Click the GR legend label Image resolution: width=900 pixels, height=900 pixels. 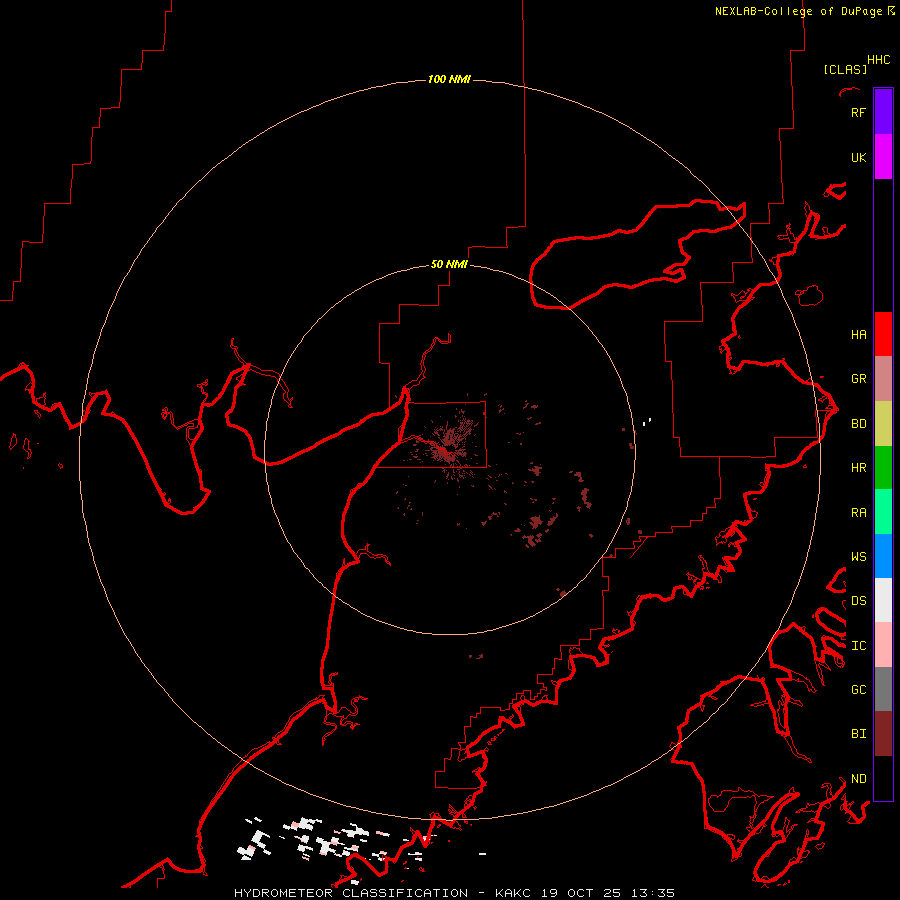[x=858, y=379]
